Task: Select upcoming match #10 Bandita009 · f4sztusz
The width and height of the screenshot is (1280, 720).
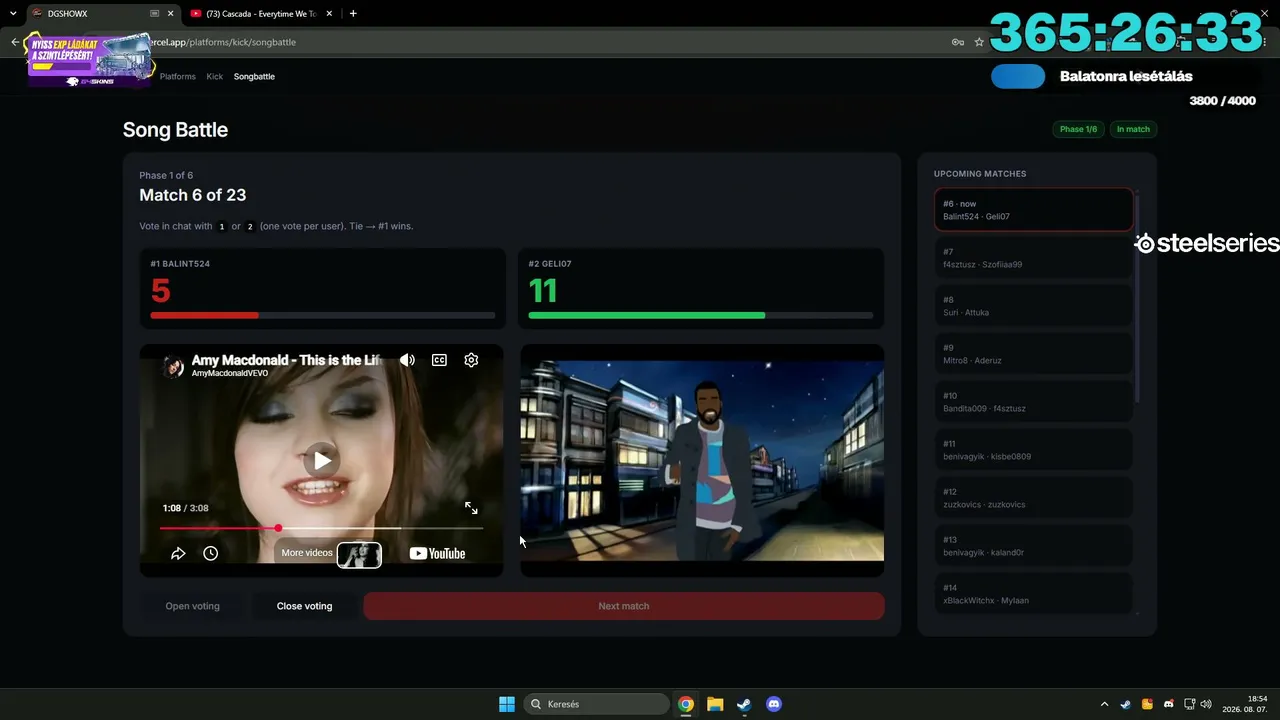Action: (1034, 402)
